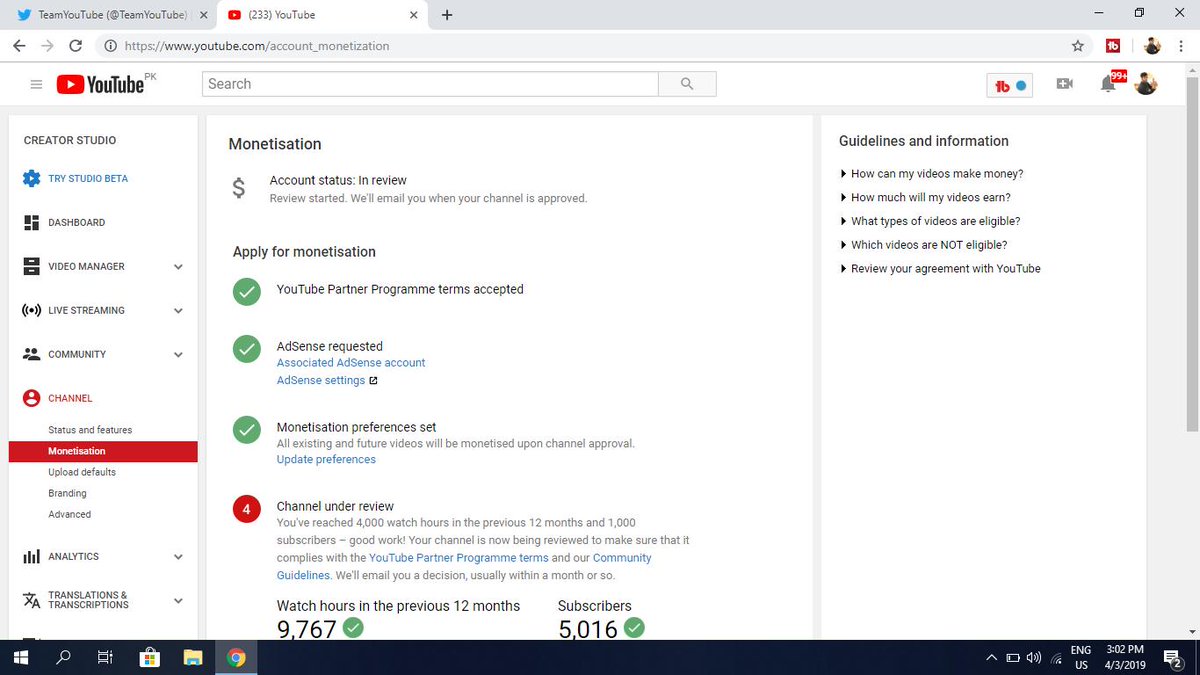The width and height of the screenshot is (1200, 675).
Task: Click the browser address bar URL
Action: coord(255,46)
